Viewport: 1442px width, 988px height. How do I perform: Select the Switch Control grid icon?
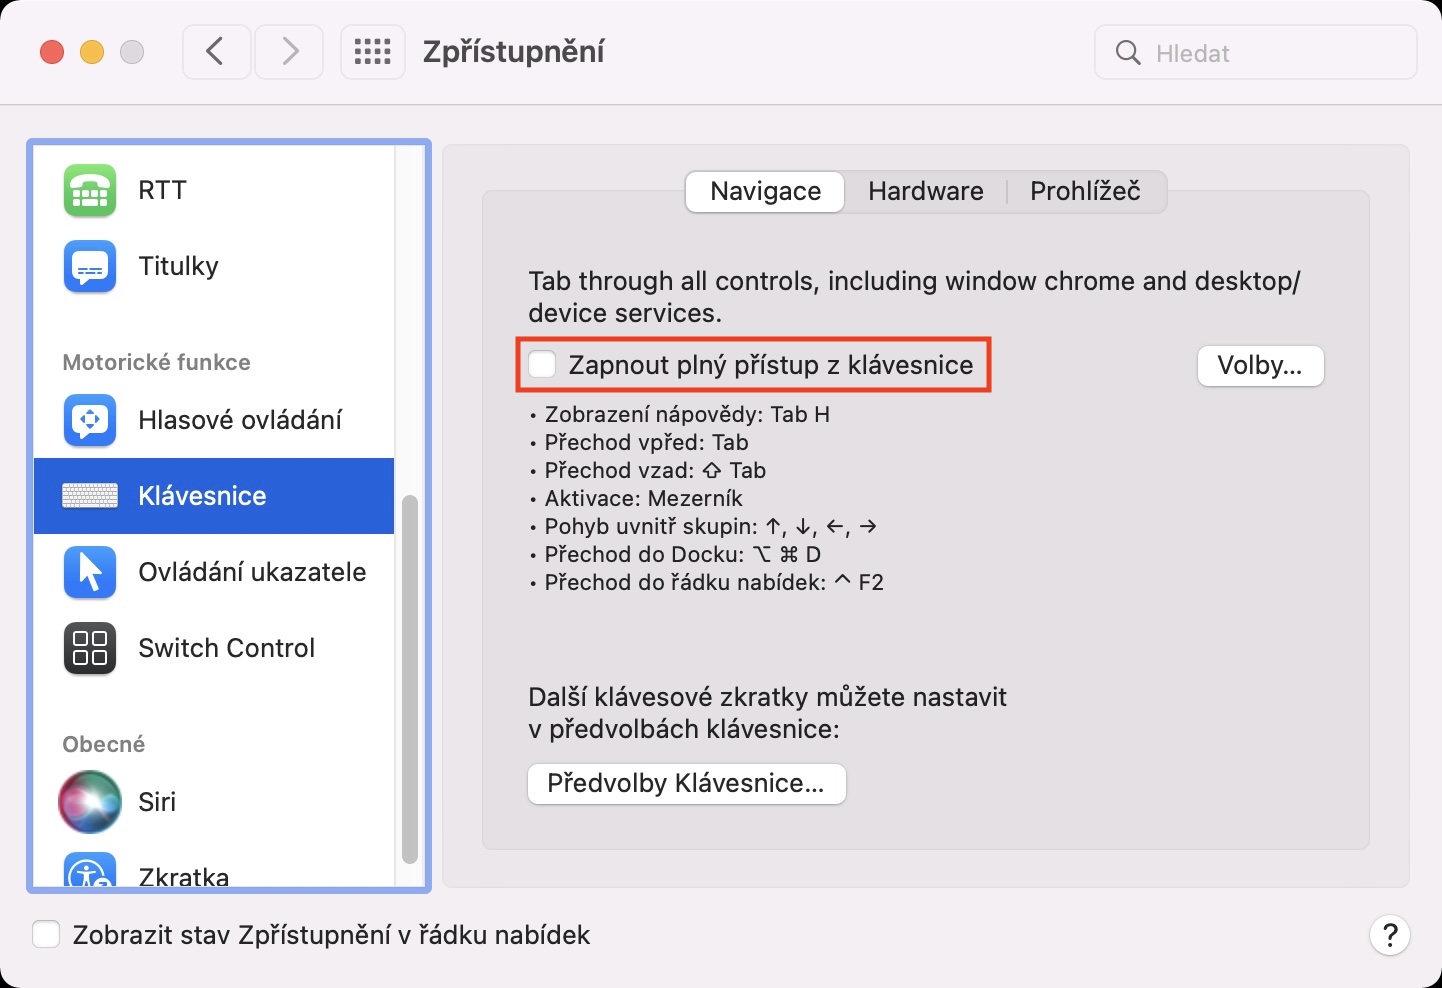90,648
